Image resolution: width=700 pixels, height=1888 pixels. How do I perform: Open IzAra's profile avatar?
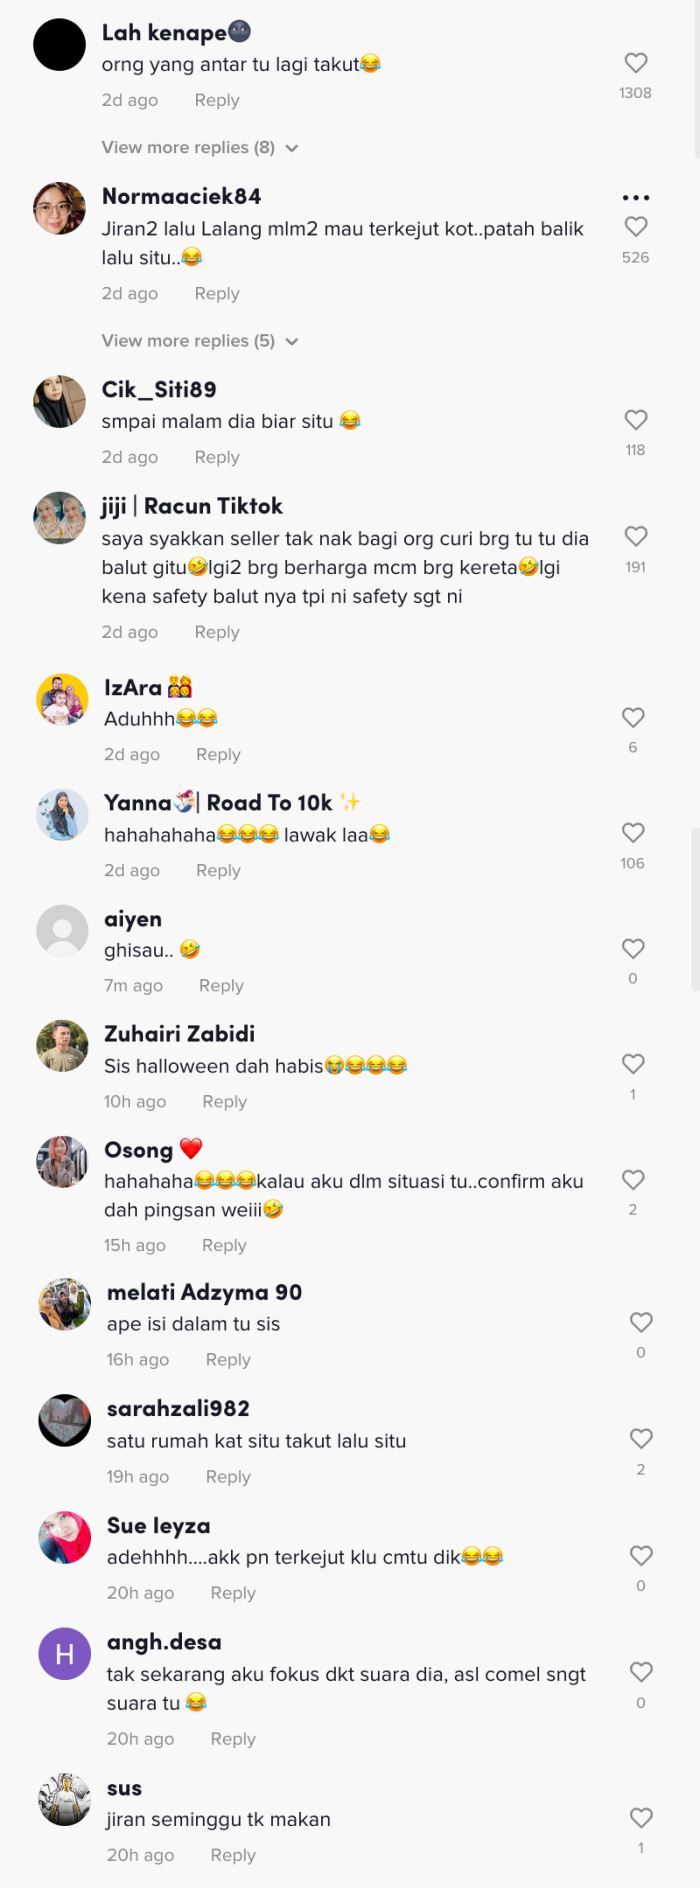coord(61,700)
